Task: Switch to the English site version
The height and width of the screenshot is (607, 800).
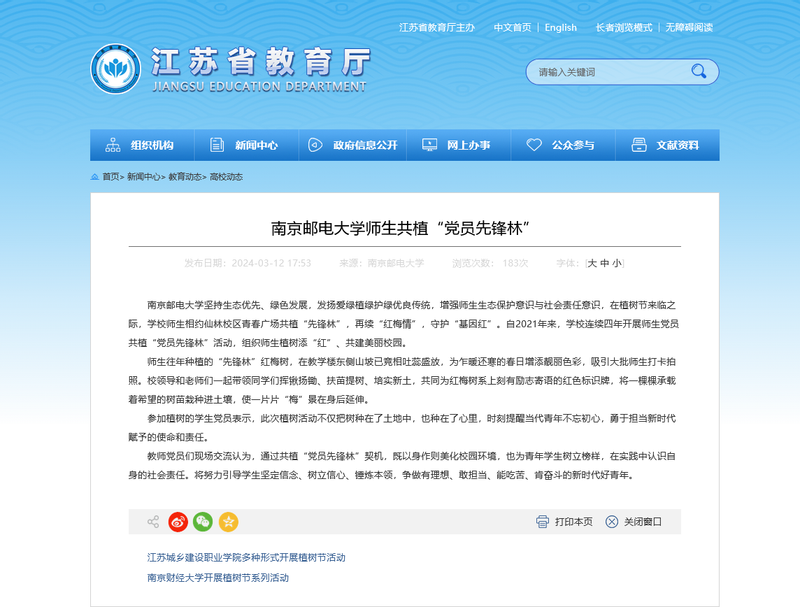Action: pyautogui.click(x=560, y=27)
